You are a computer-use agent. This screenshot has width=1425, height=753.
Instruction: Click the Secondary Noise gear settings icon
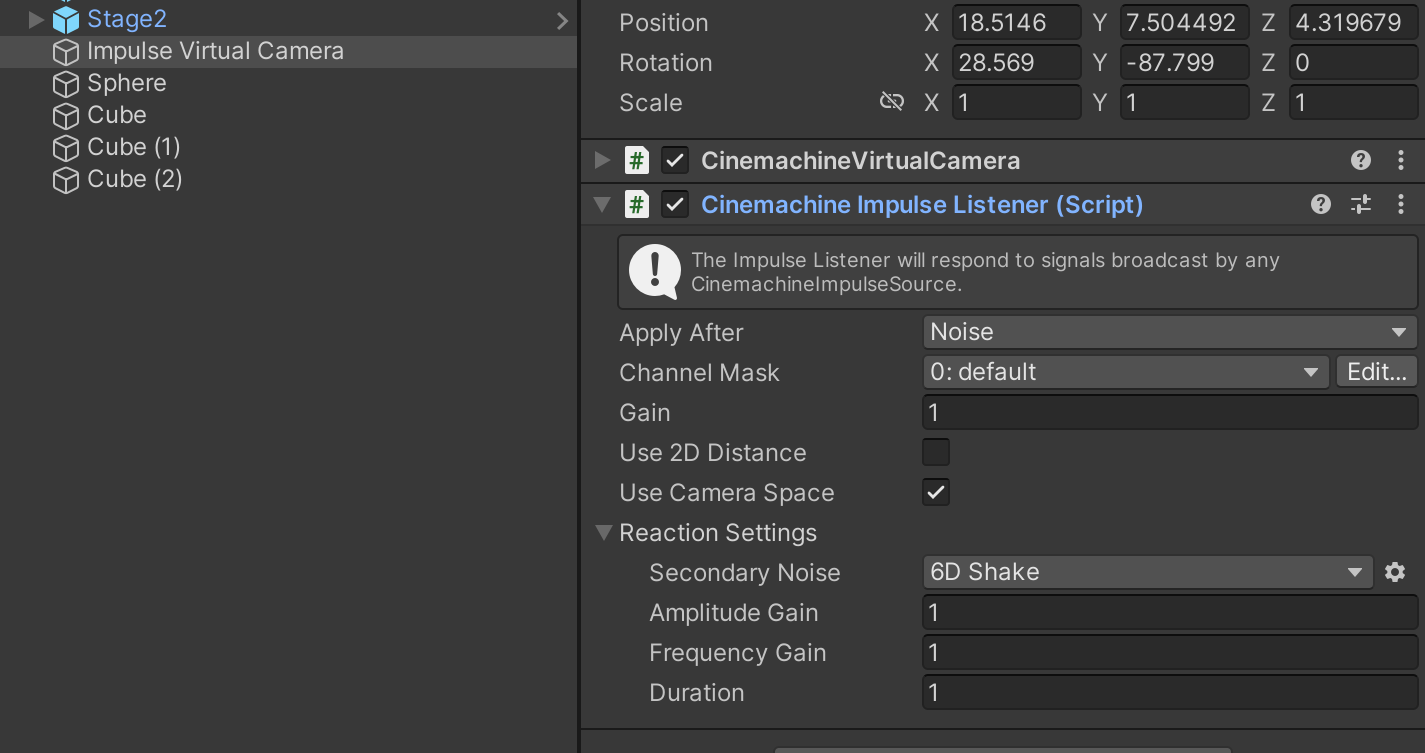pos(1395,572)
